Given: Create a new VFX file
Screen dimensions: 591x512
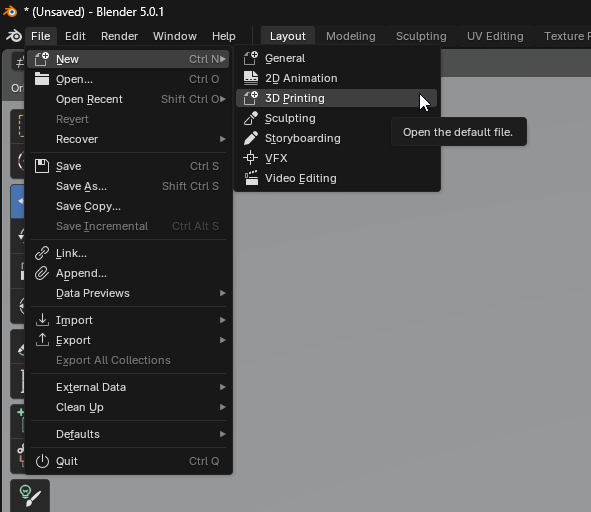Looking at the screenshot, I should 337,158.
